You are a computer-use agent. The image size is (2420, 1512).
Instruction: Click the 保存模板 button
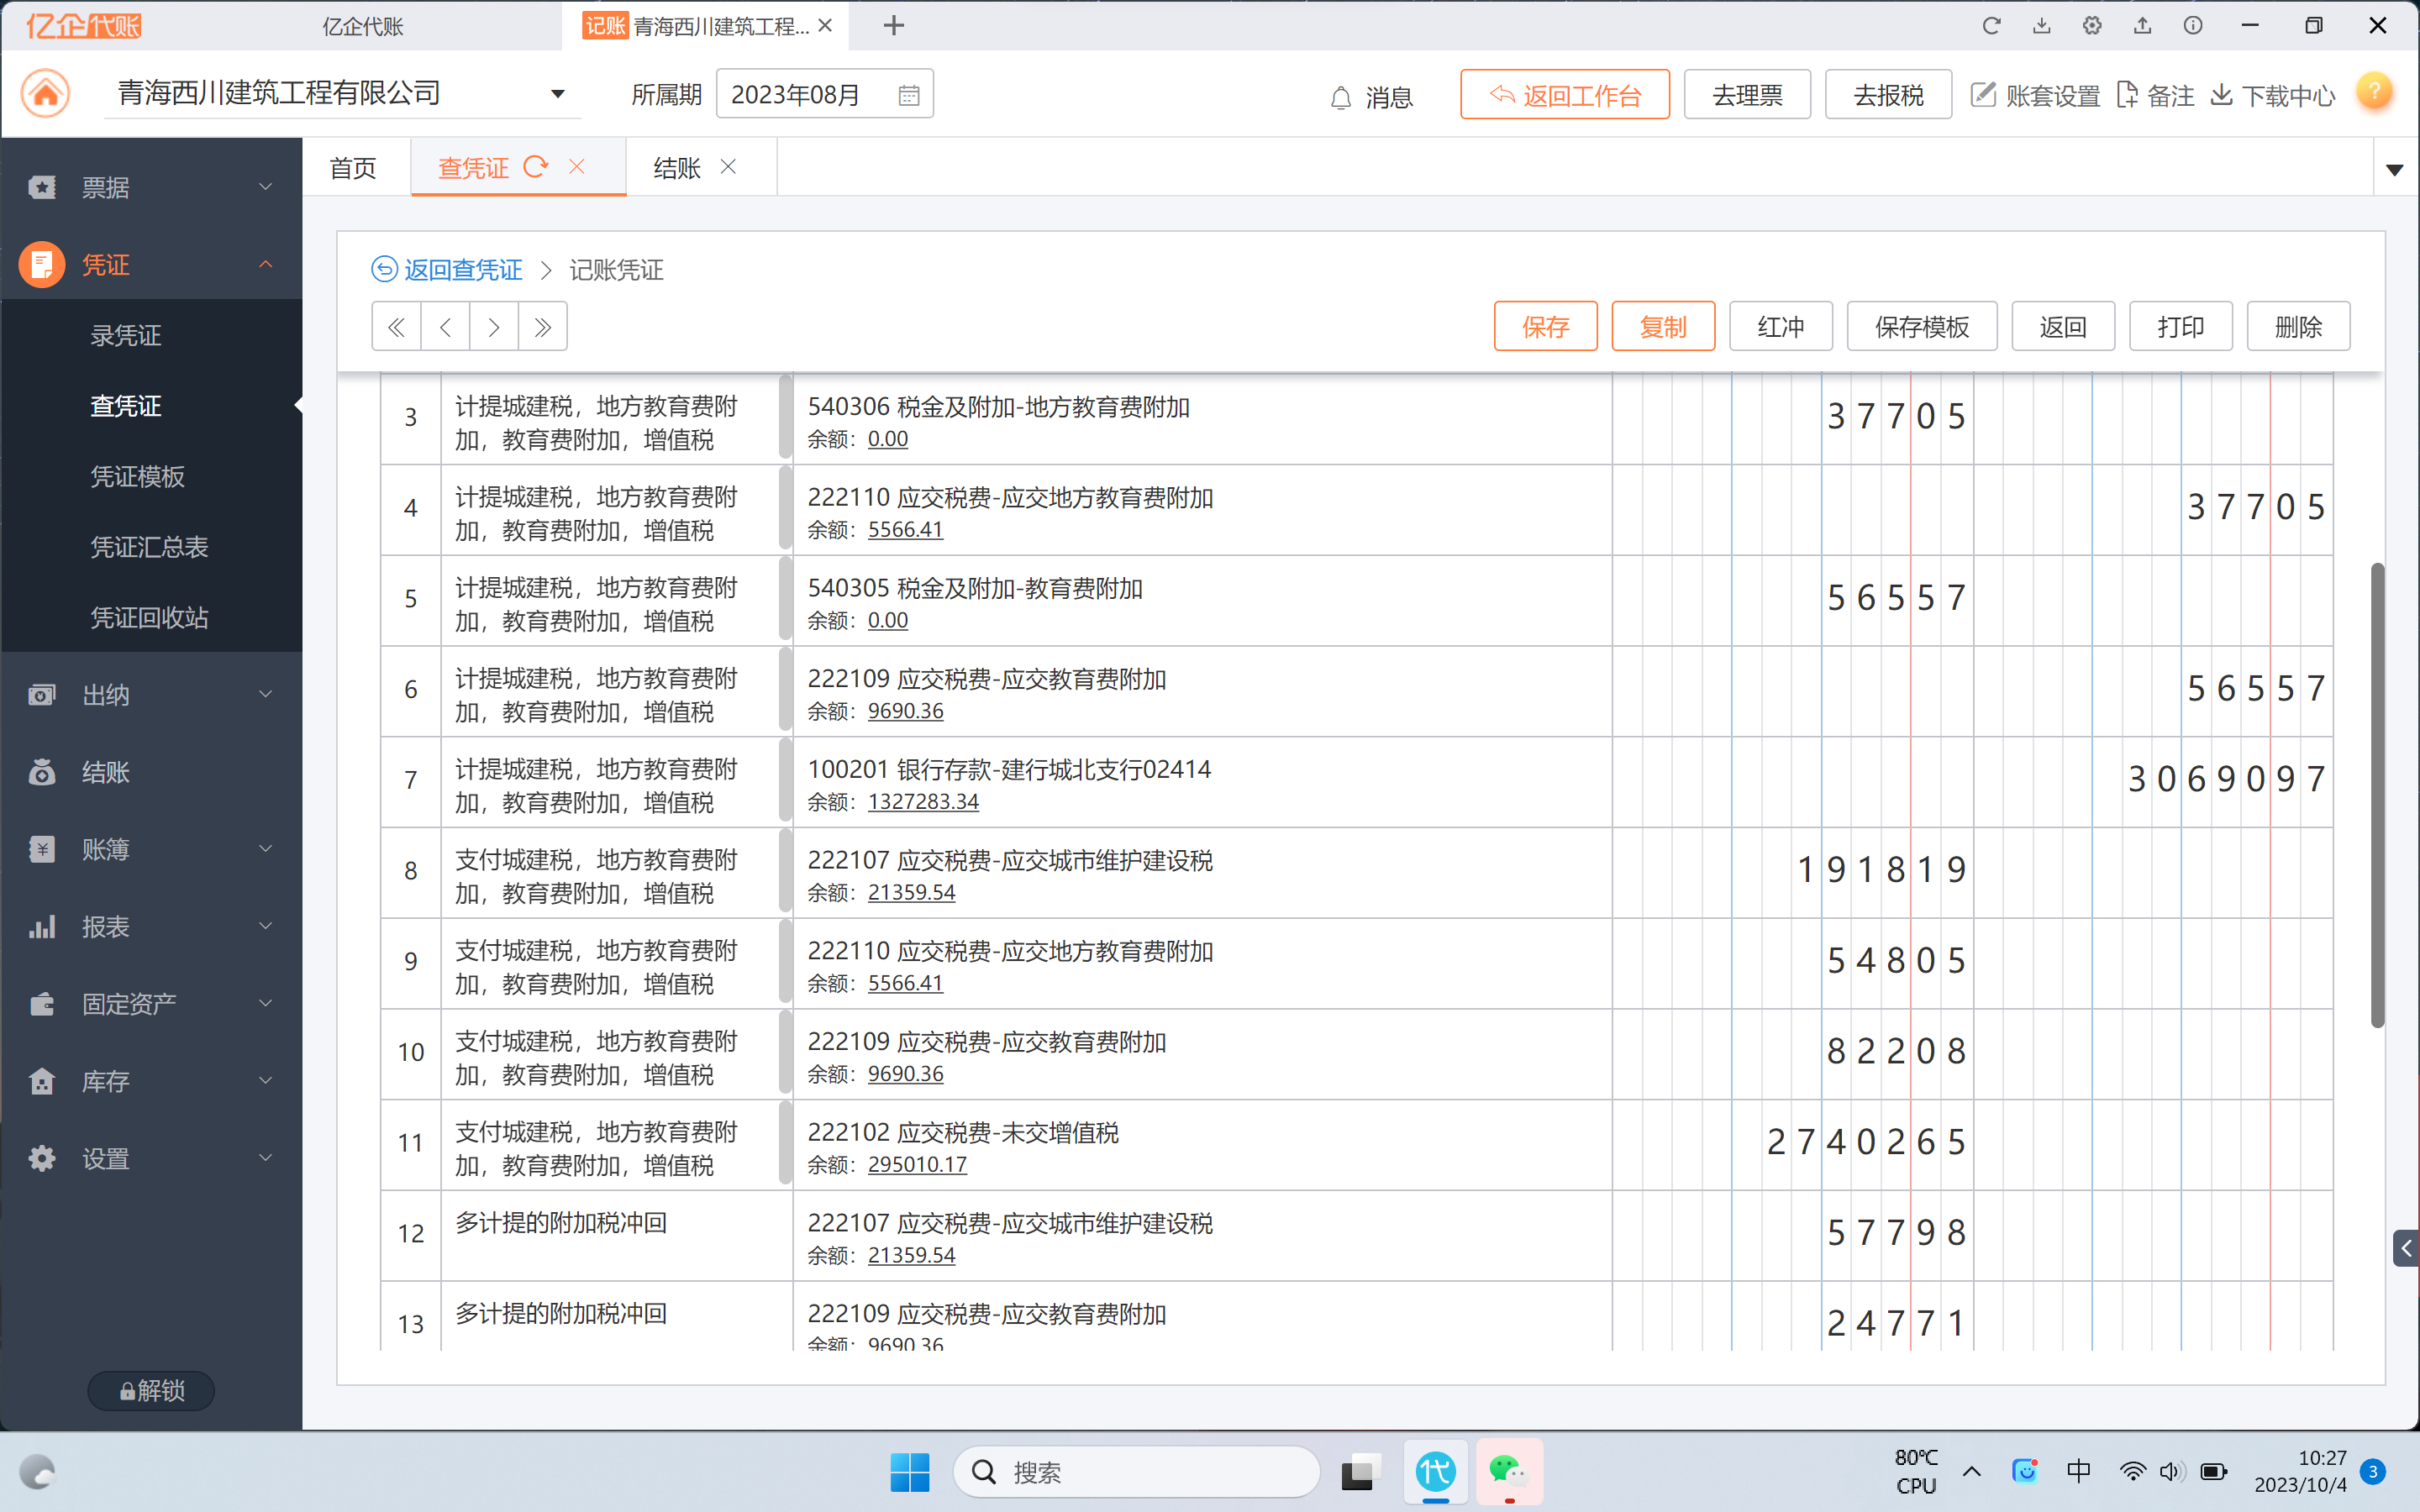[x=1922, y=326]
